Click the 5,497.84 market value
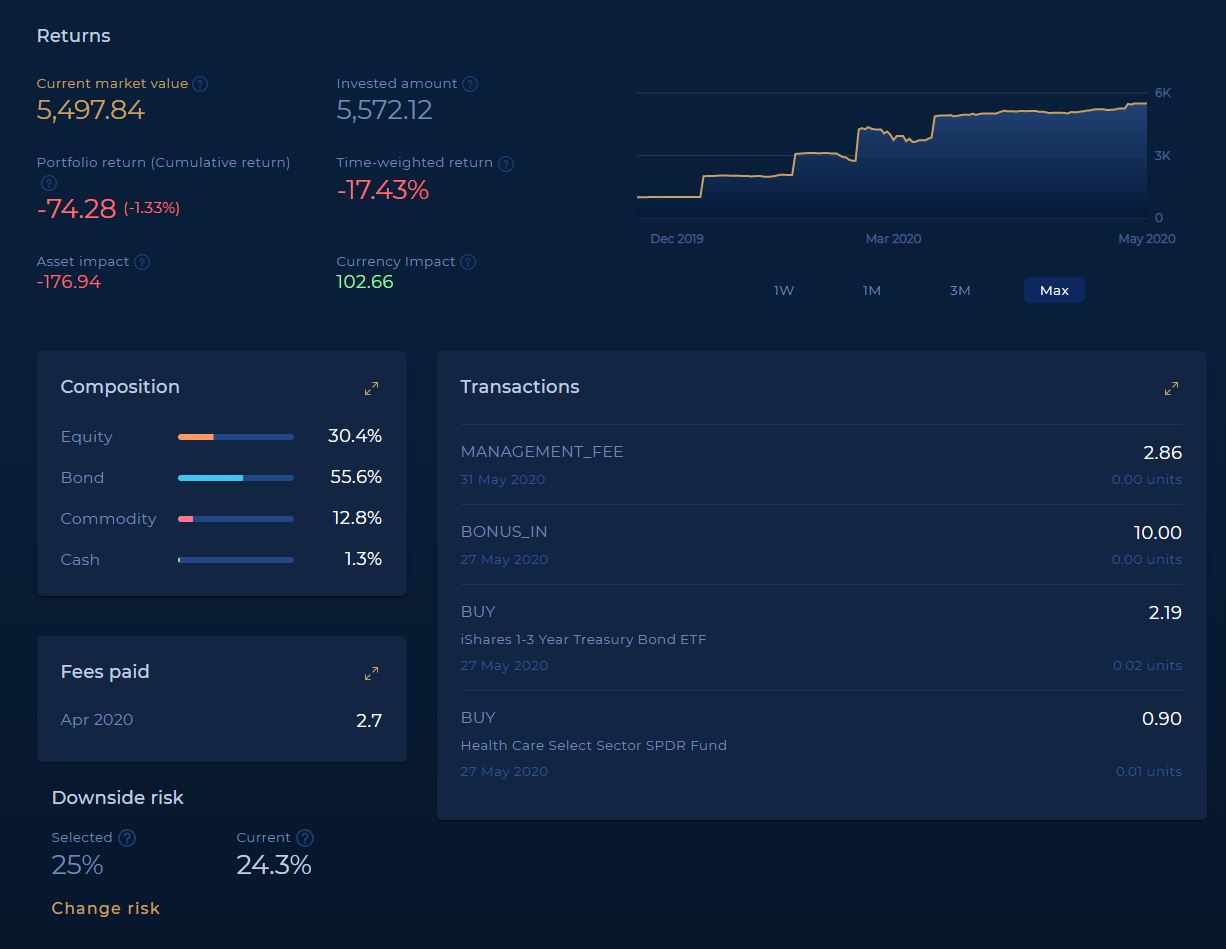 (x=91, y=110)
